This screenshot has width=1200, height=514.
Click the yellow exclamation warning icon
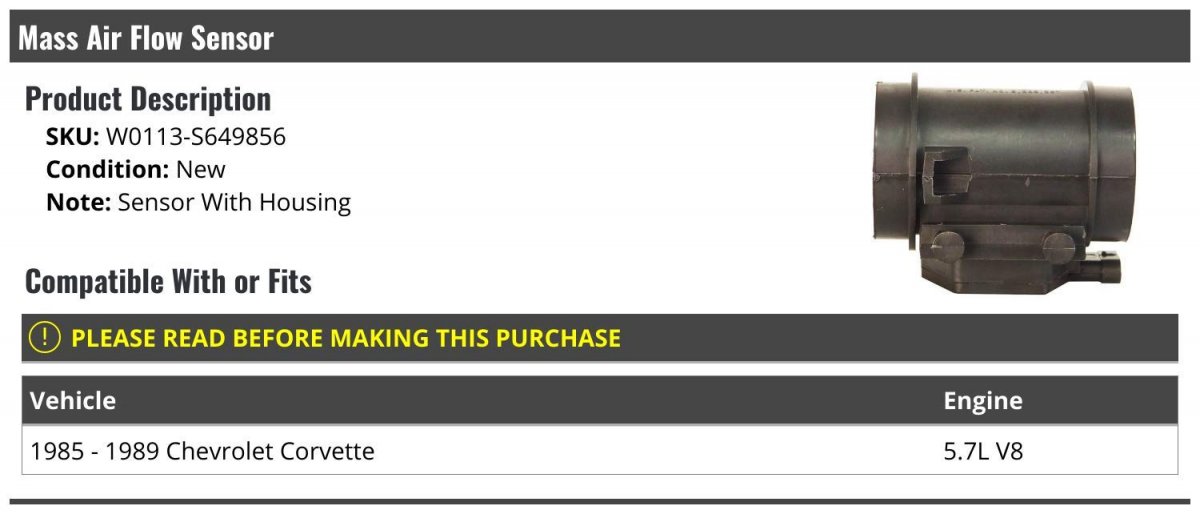point(46,338)
